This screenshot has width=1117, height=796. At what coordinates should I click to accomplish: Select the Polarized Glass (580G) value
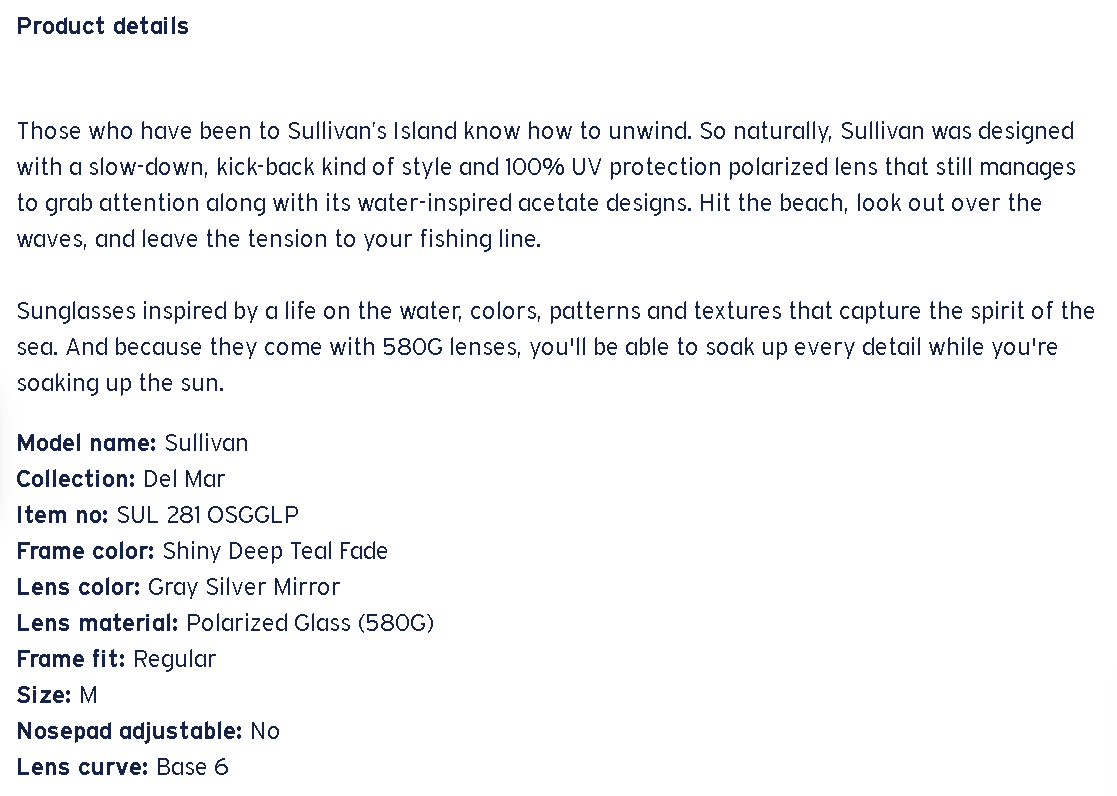click(x=310, y=623)
